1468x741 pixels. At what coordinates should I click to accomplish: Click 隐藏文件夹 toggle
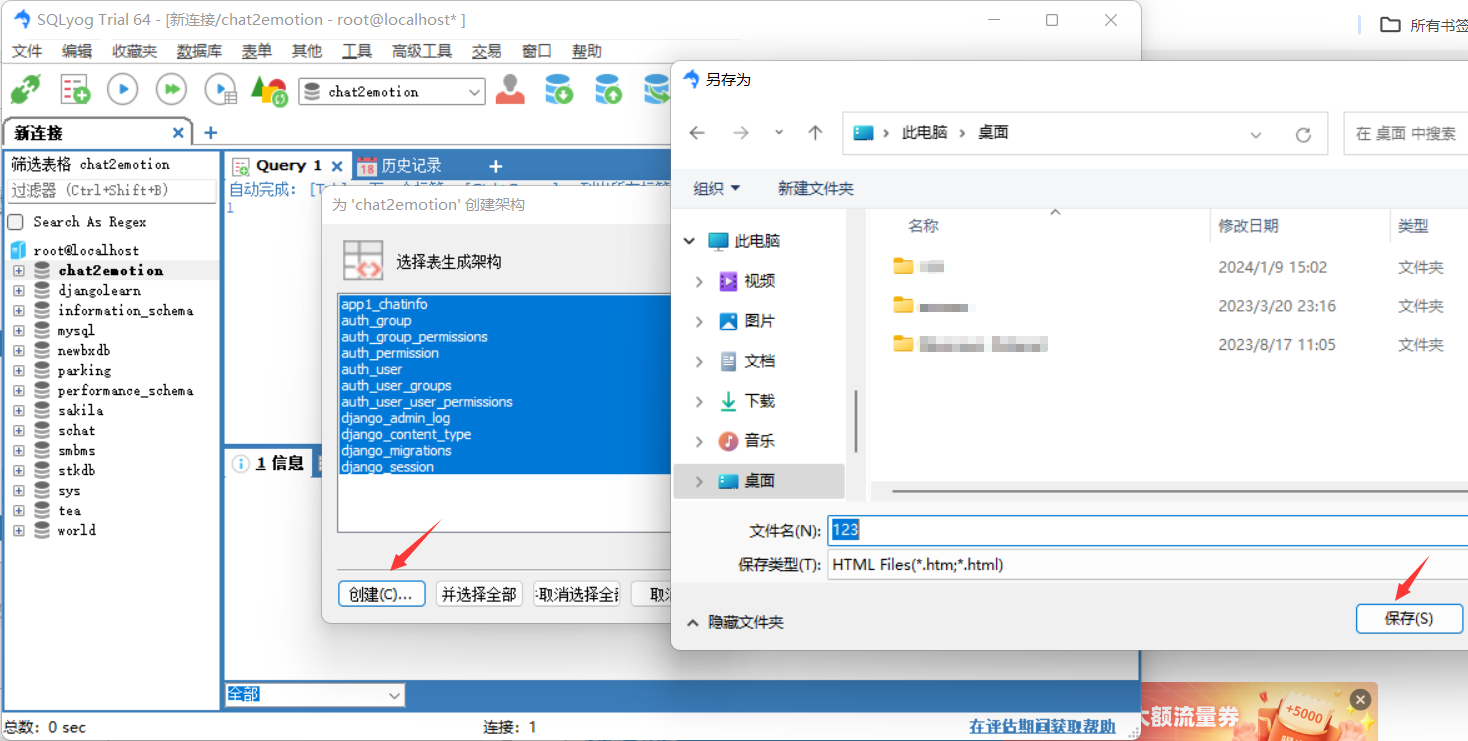734,622
